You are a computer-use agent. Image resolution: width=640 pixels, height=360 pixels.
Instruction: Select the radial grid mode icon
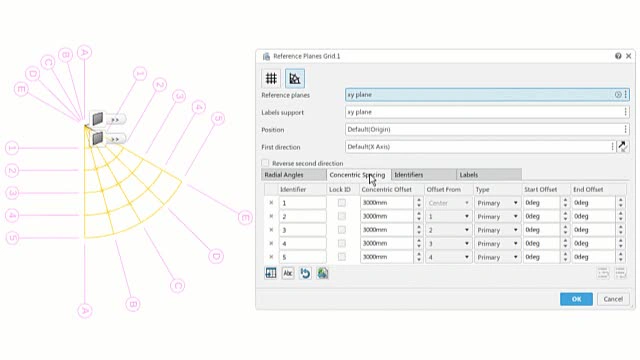(x=295, y=78)
